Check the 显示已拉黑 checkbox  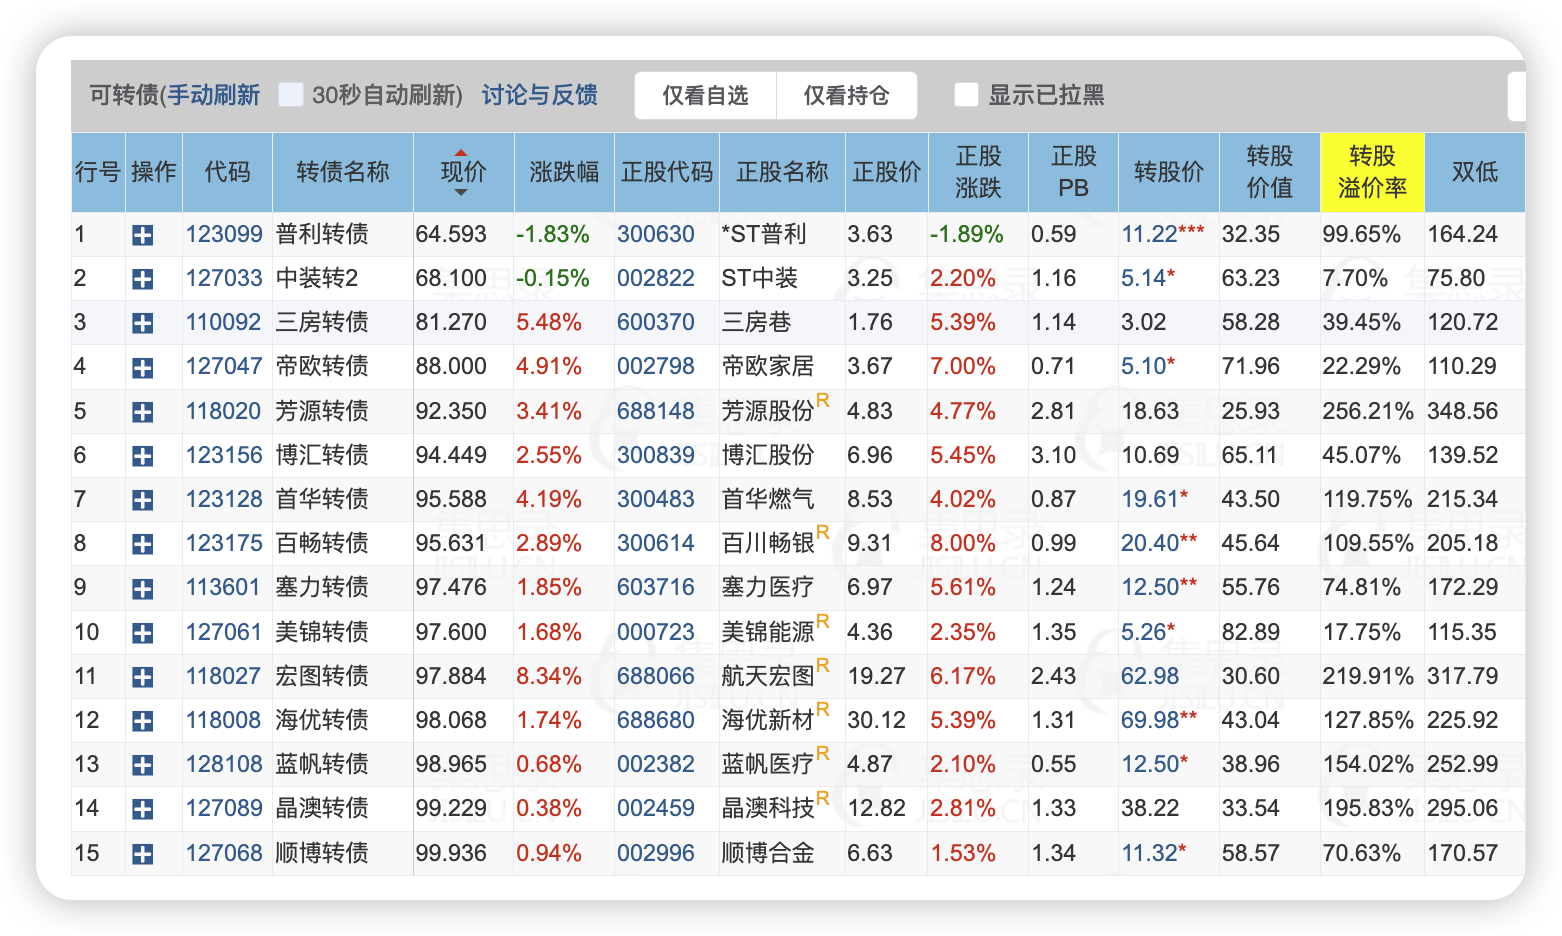click(x=967, y=95)
